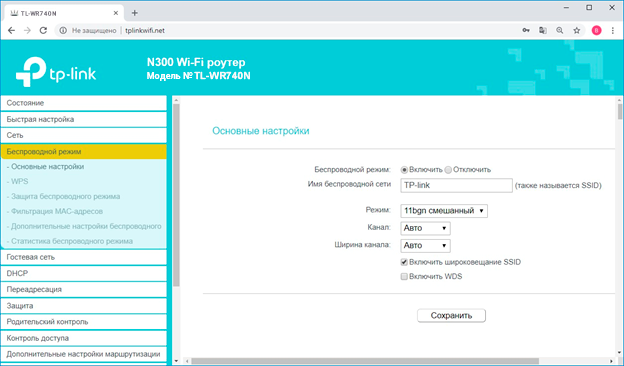
Task: Select the Включить radio button
Action: pos(404,170)
